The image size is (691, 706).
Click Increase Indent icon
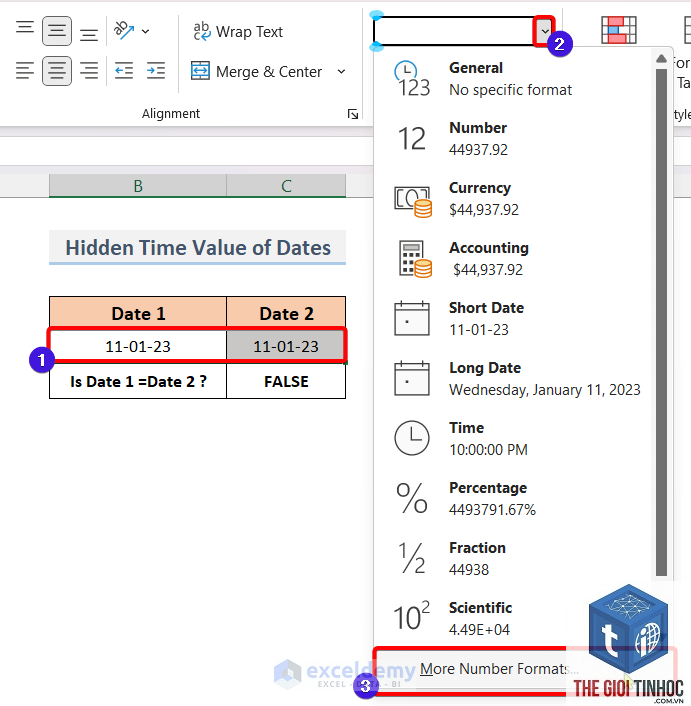tap(156, 71)
